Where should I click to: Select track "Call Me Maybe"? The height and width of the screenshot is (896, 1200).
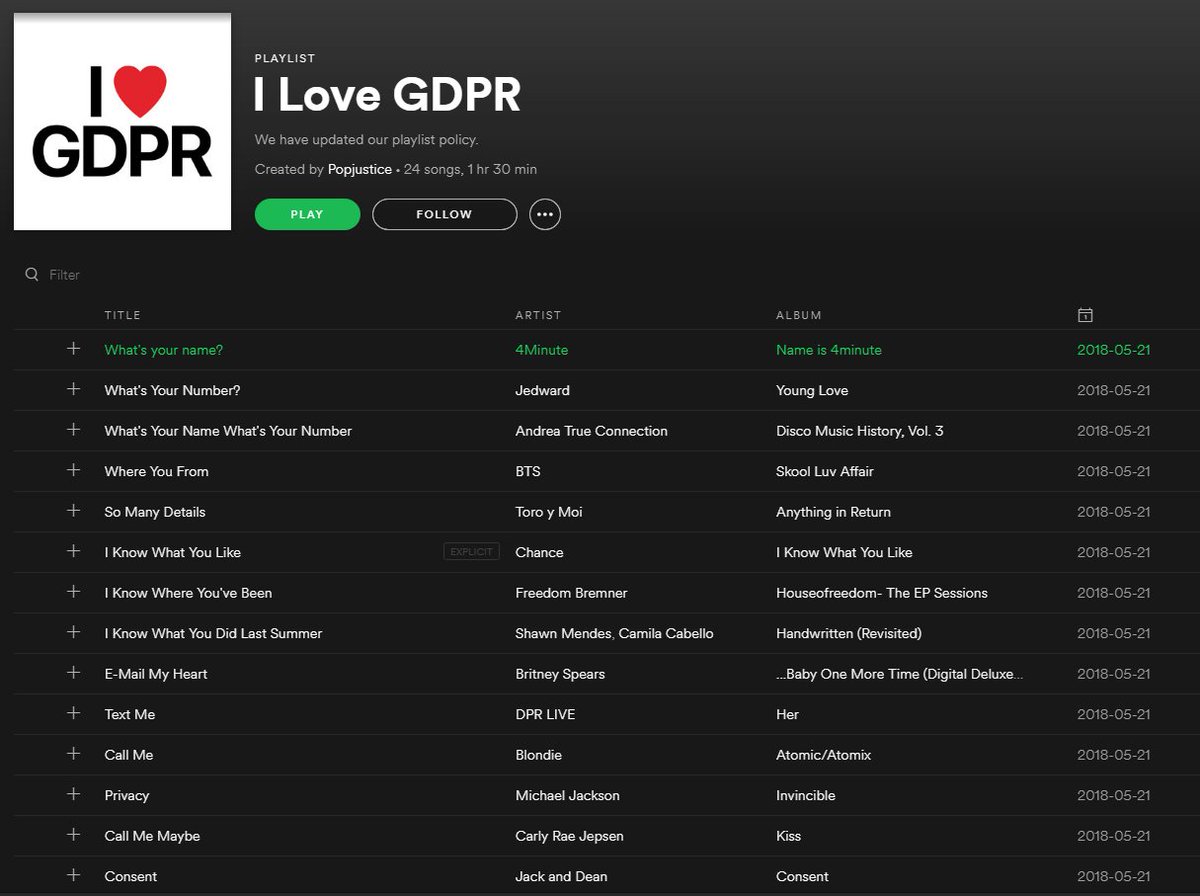152,836
